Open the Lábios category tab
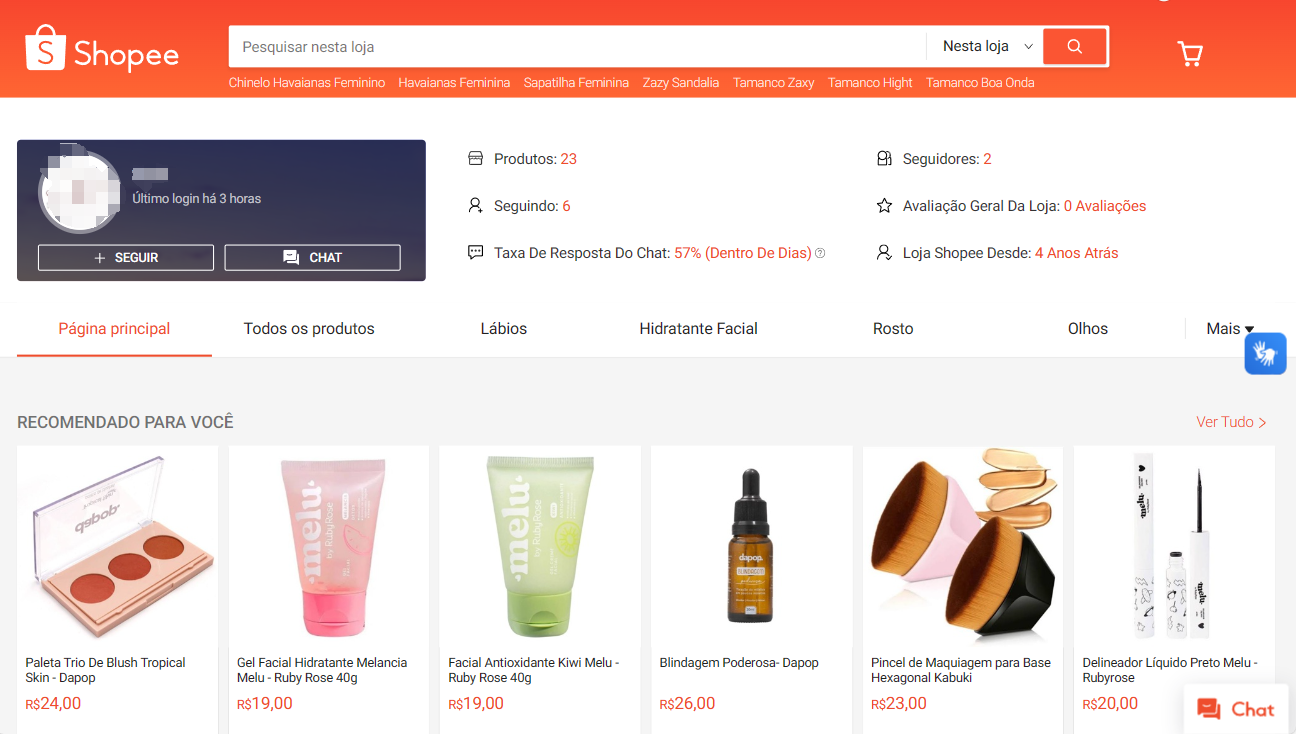The height and width of the screenshot is (734, 1296). tap(503, 328)
